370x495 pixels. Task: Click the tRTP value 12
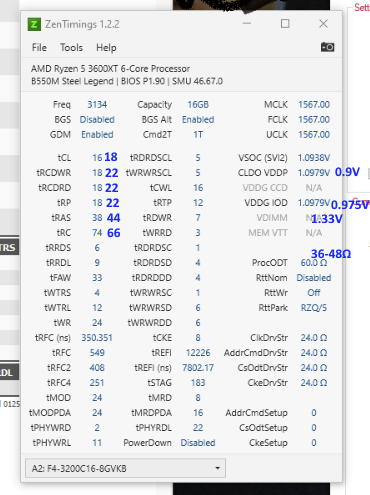coord(198,203)
